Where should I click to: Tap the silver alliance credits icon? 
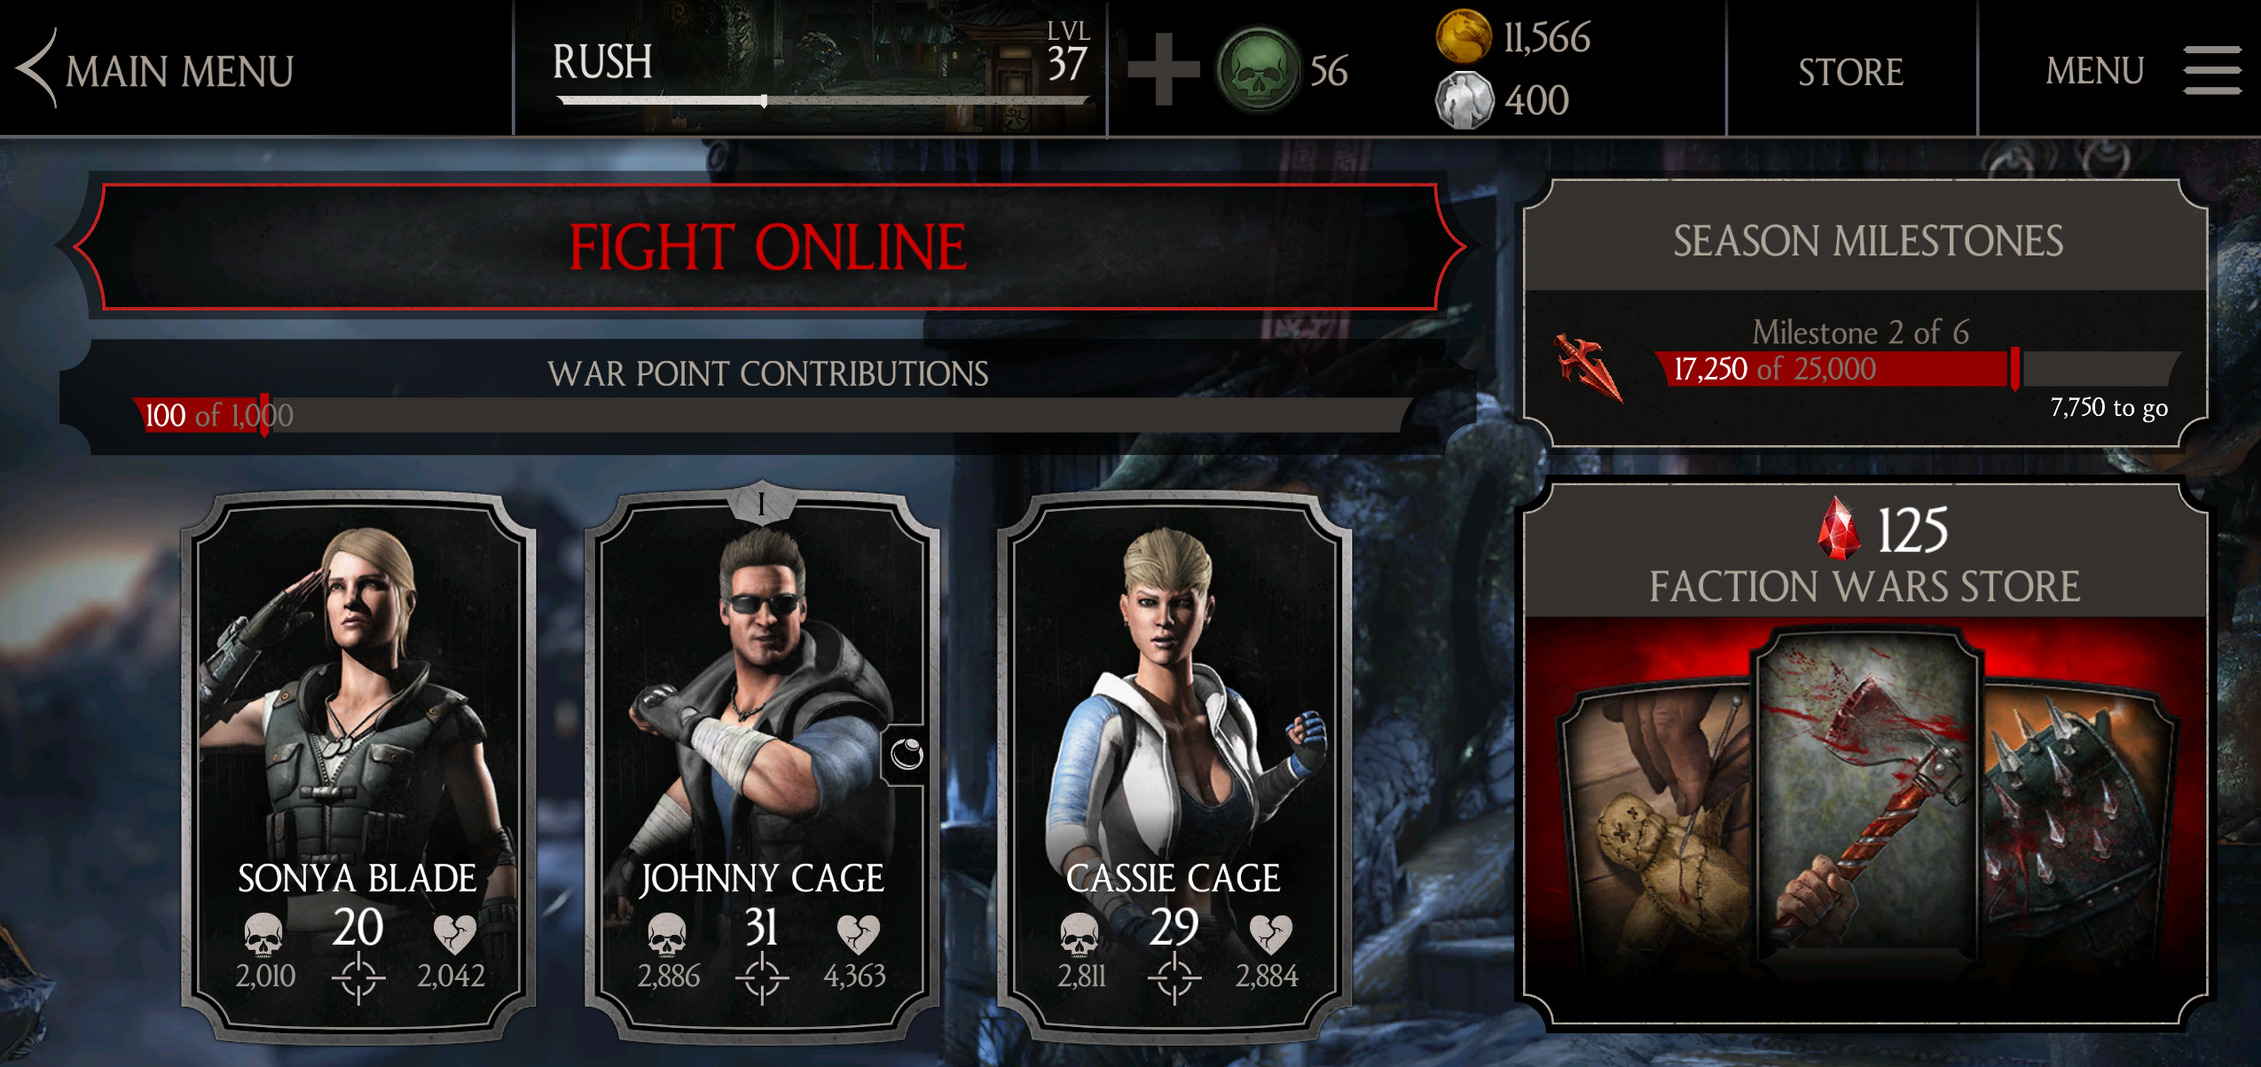(1464, 100)
